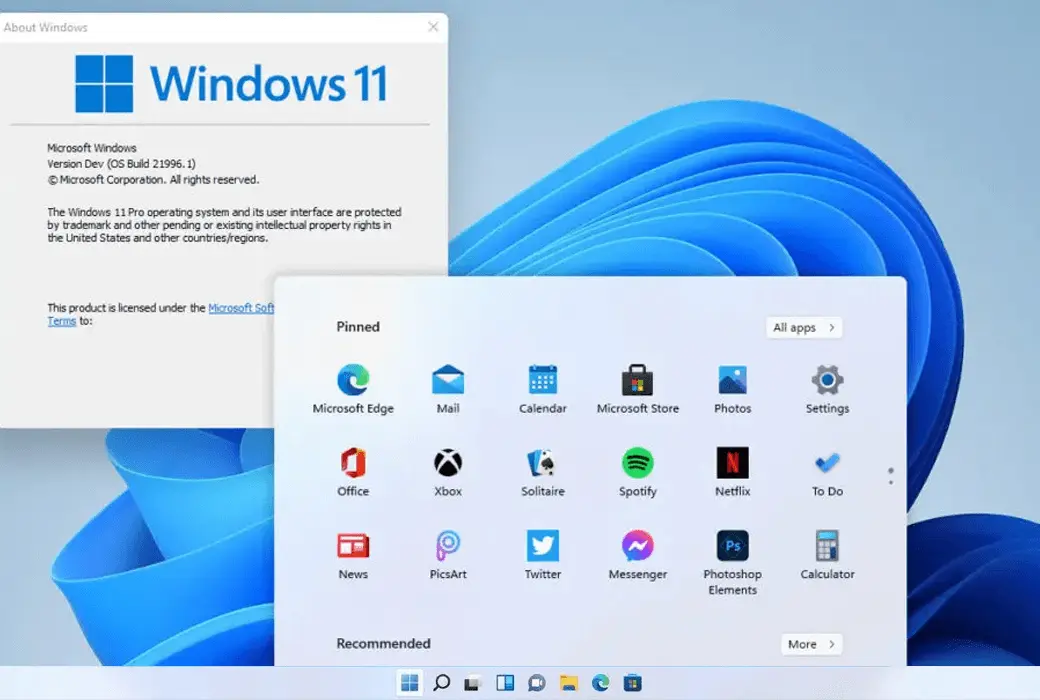Show More recommended items

811,644
